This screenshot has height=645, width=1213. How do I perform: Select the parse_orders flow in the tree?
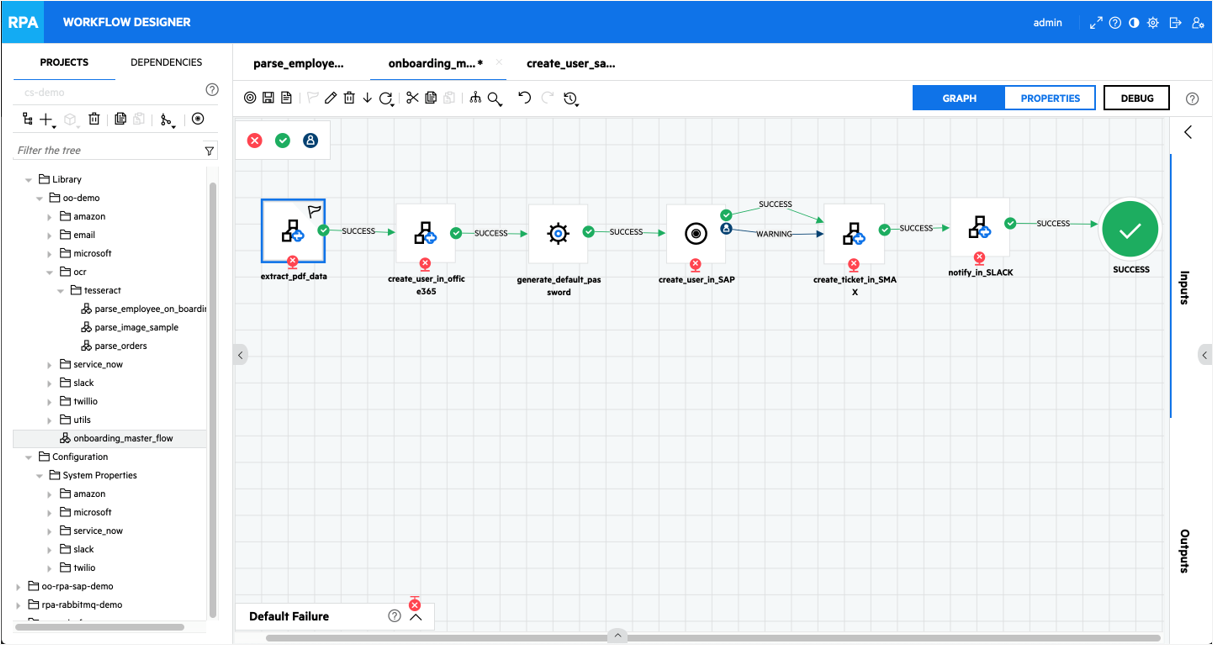[x=114, y=346]
